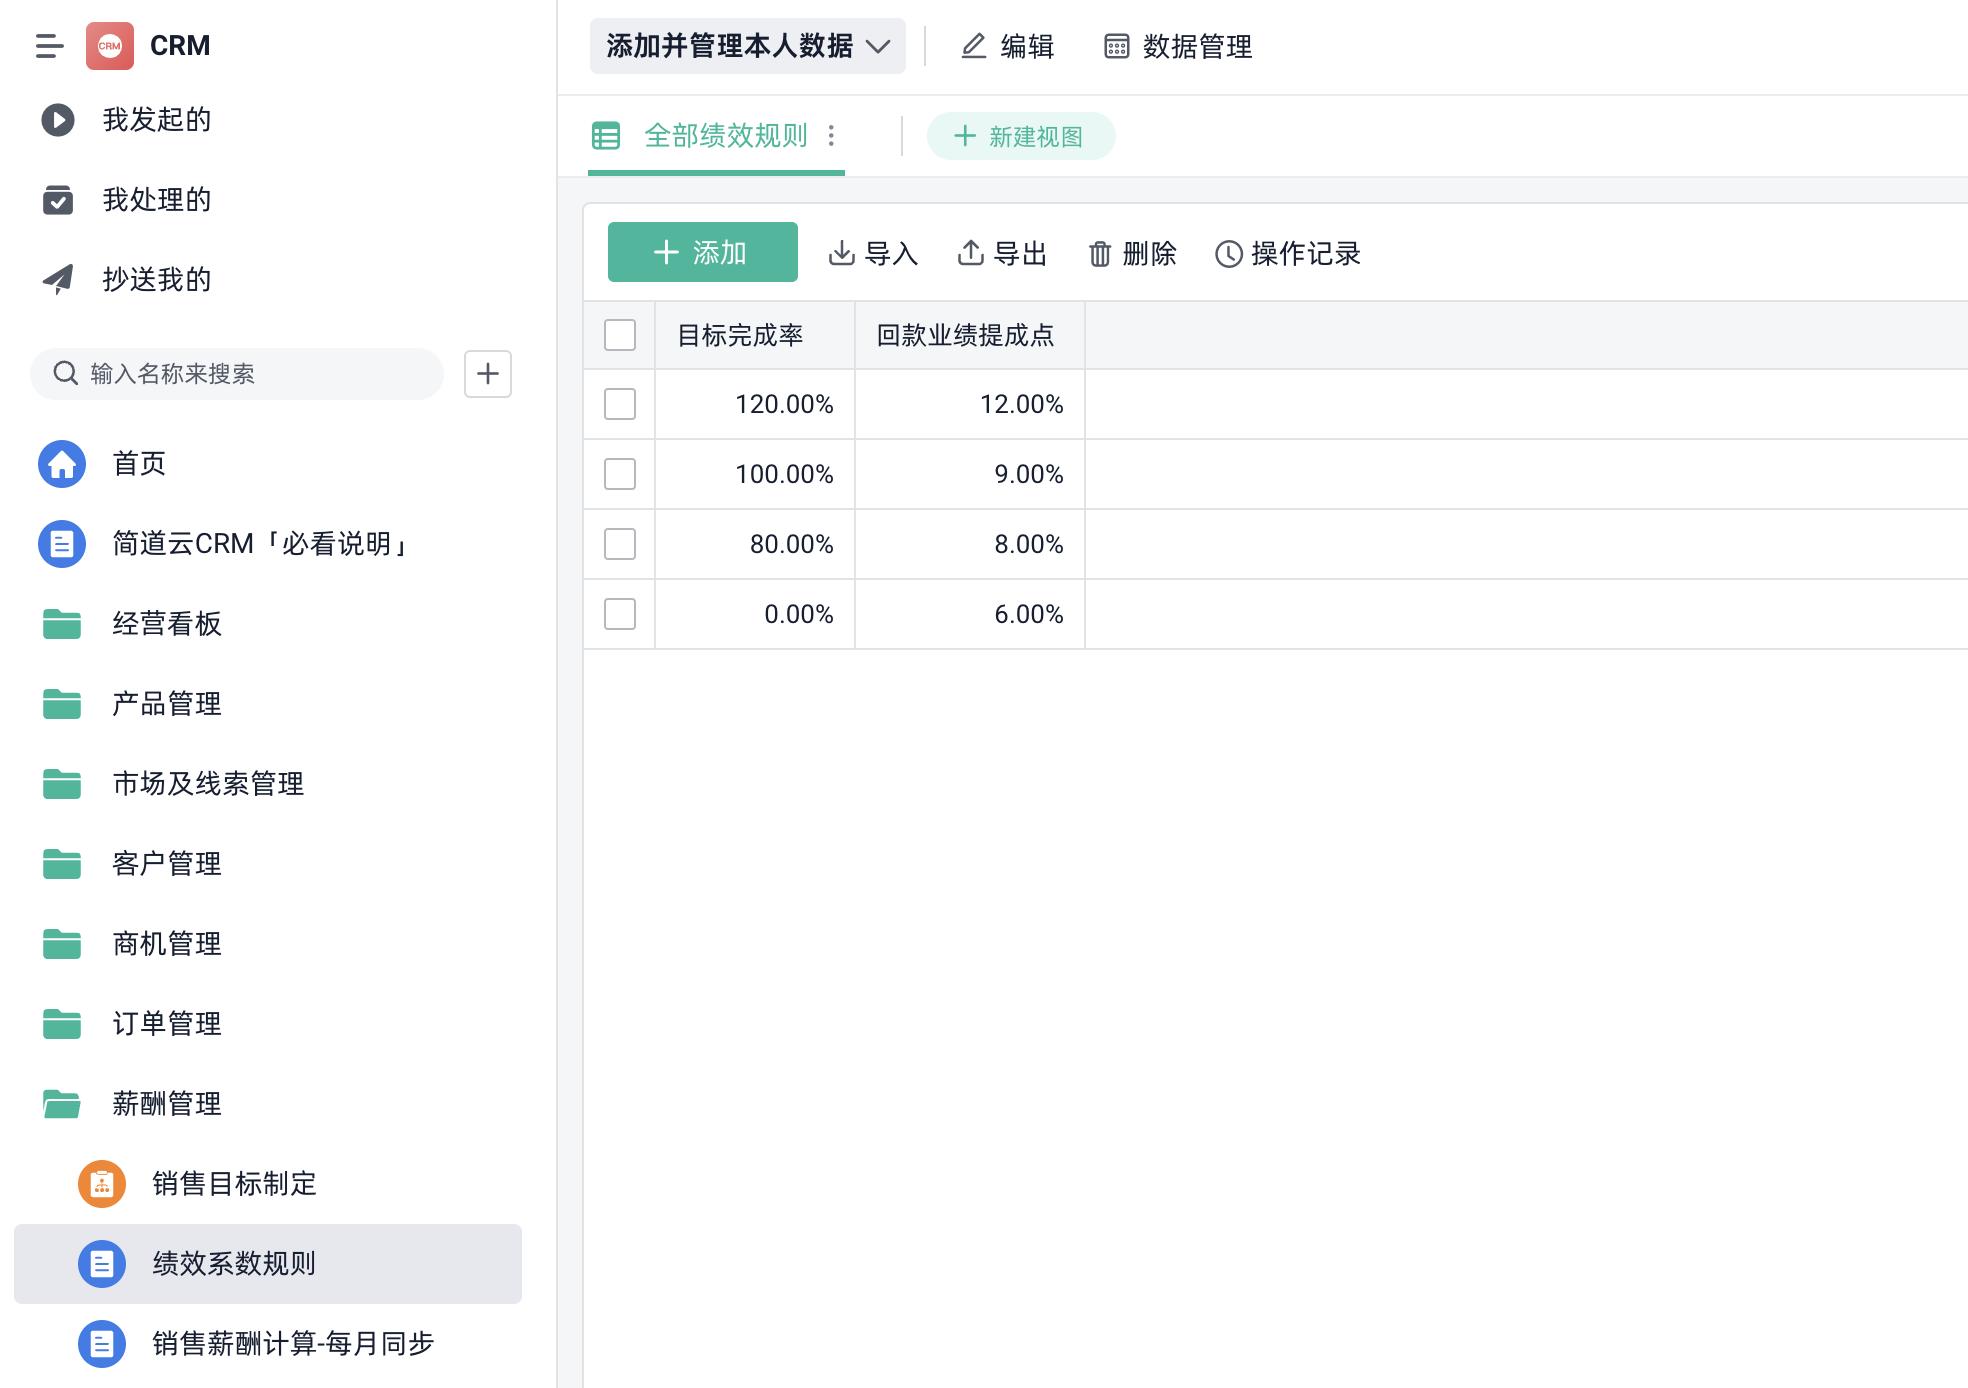Open 我处理的 from the sidebar
The height and width of the screenshot is (1388, 1968).
(160, 199)
